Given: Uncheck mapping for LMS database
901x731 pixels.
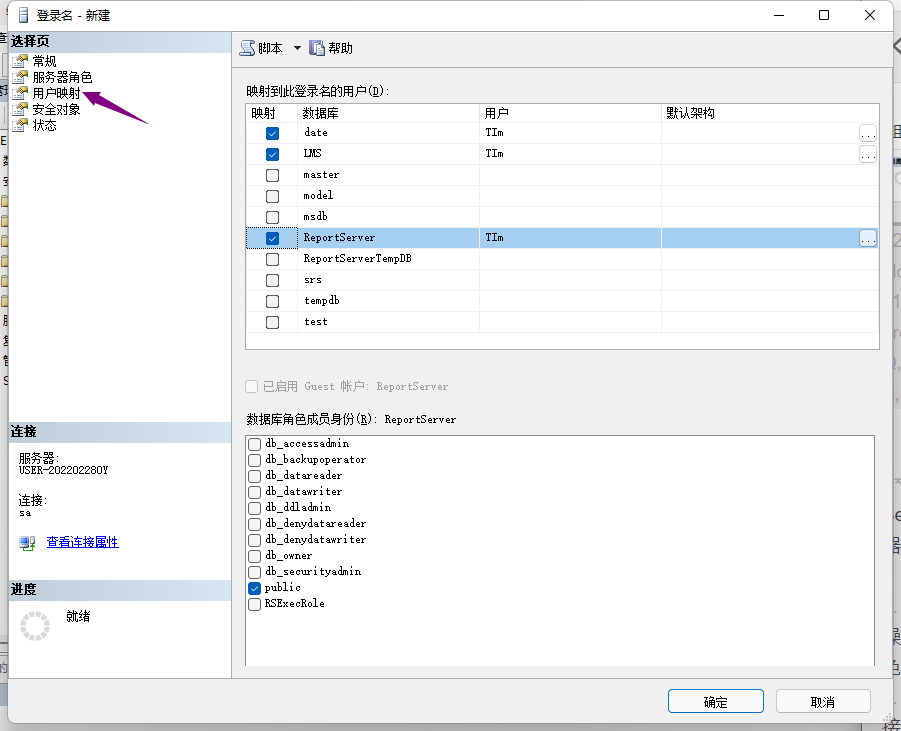Looking at the screenshot, I should [272, 154].
